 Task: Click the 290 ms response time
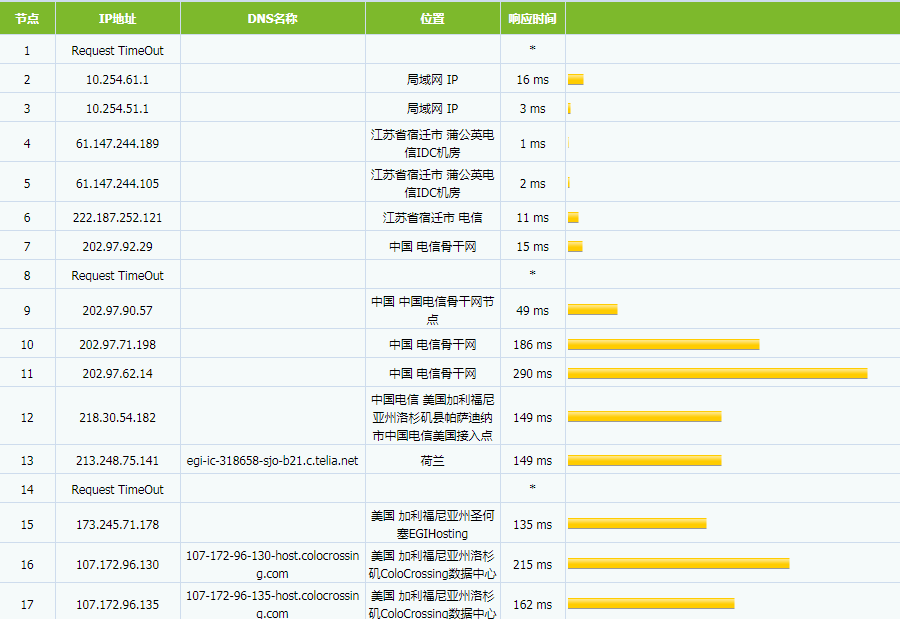click(x=532, y=374)
